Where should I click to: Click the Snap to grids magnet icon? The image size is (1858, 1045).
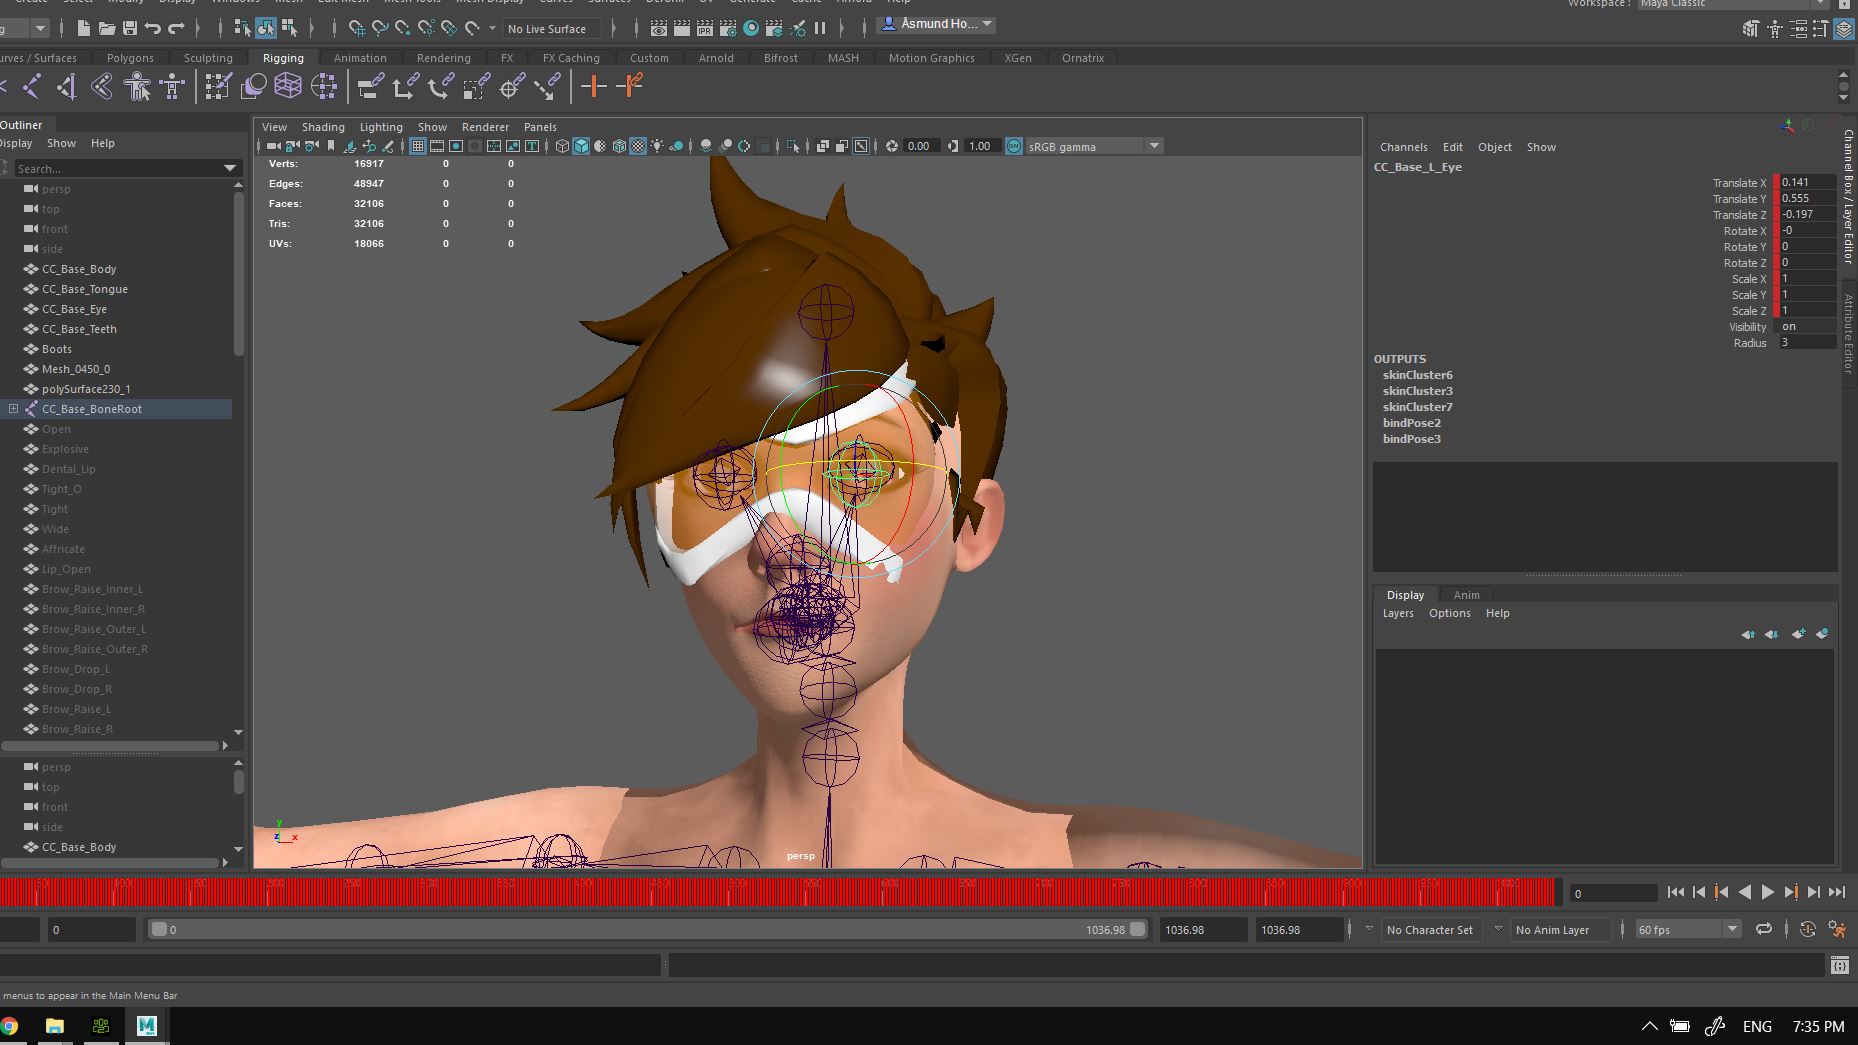[356, 28]
